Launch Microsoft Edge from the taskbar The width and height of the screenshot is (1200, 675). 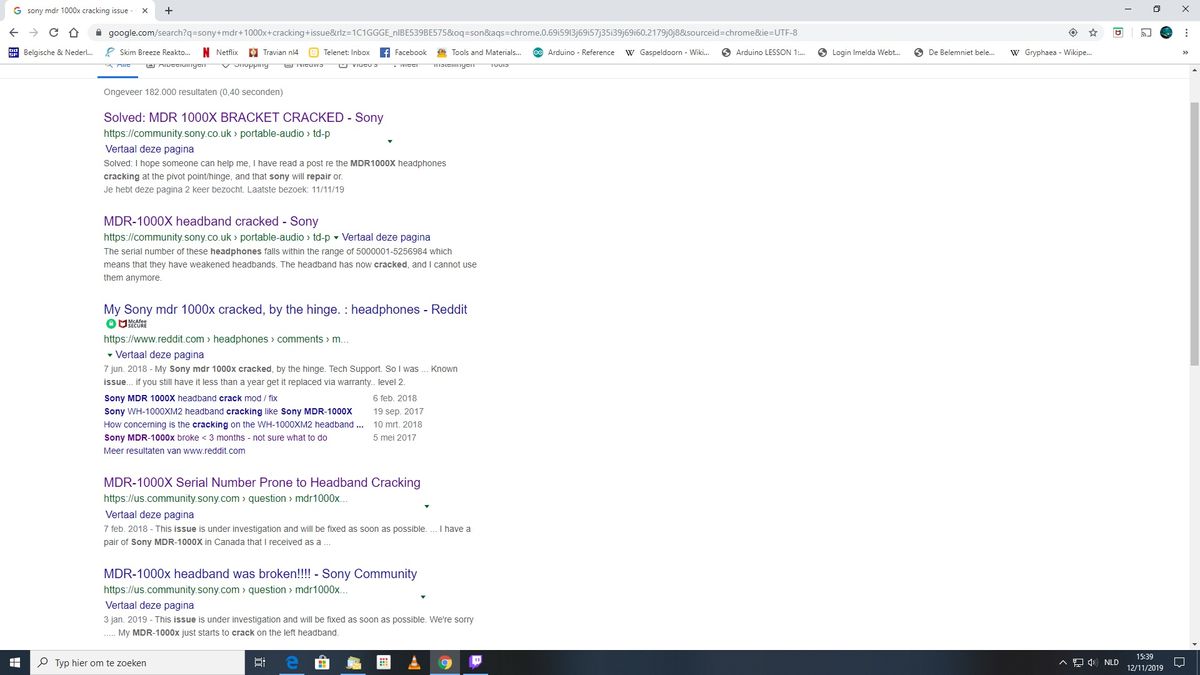292,662
